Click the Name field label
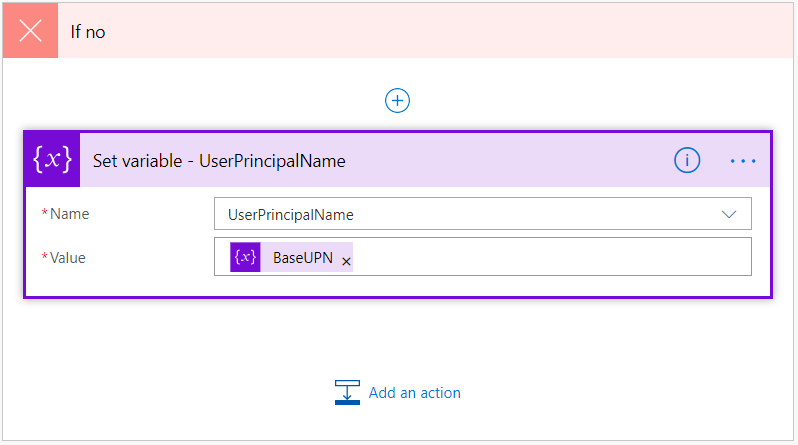 coord(69,214)
